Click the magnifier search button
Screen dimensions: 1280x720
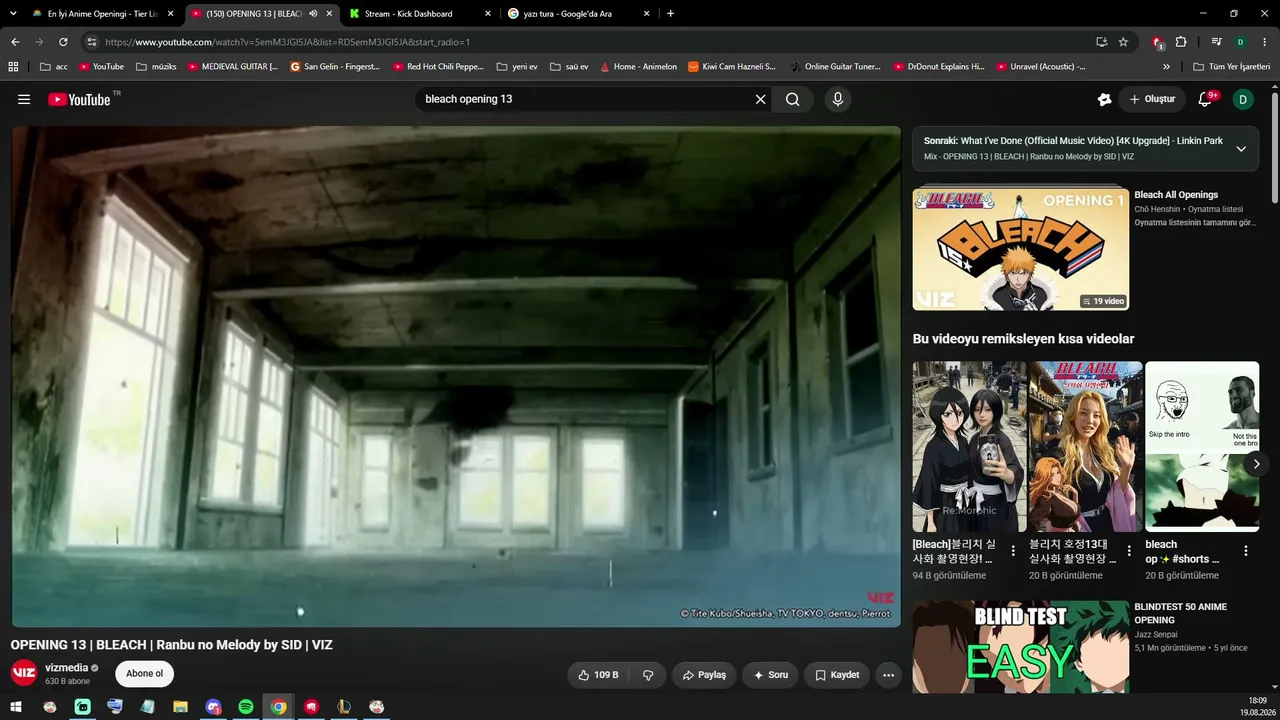pos(792,99)
